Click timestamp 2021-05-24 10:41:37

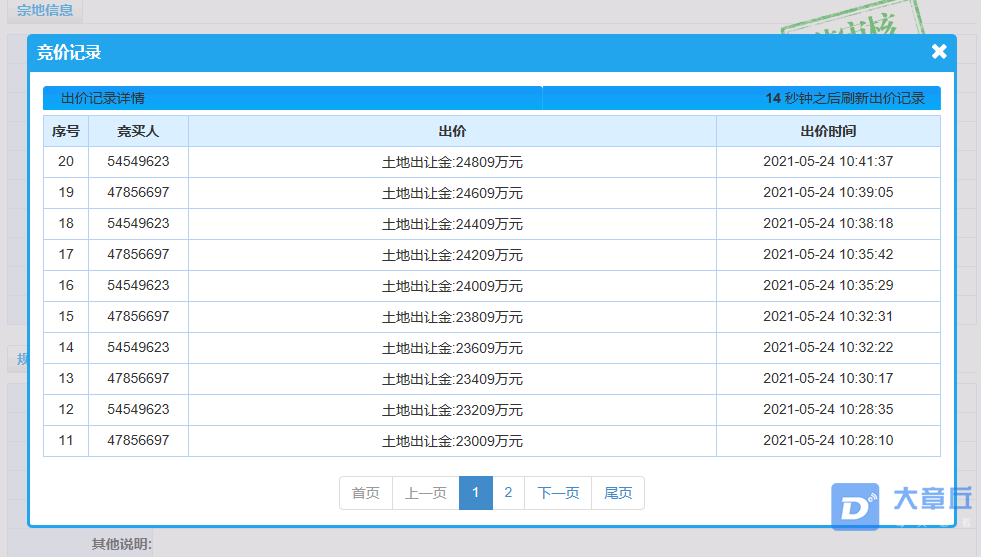click(x=828, y=161)
